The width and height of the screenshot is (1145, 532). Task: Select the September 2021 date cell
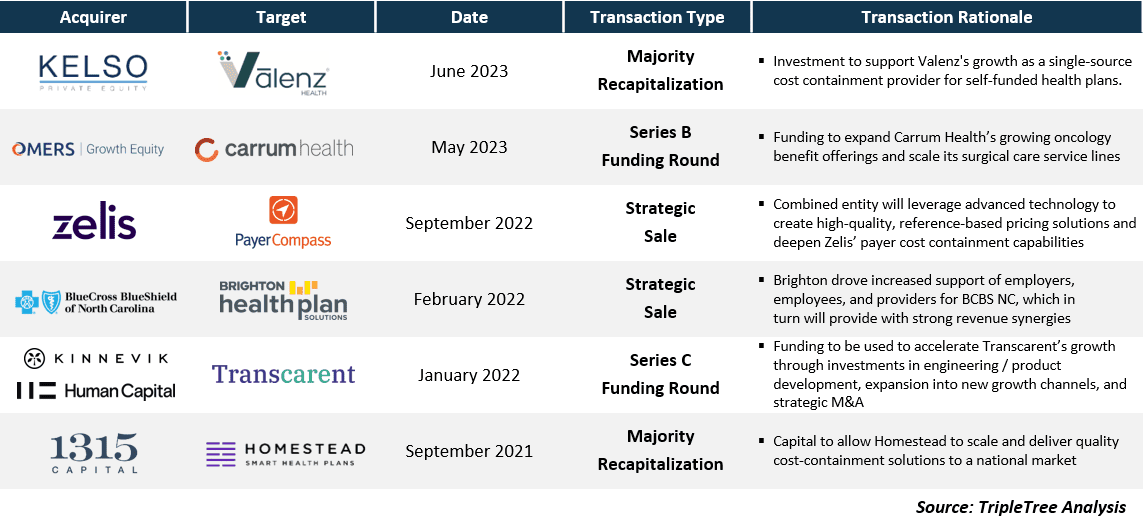point(470,451)
